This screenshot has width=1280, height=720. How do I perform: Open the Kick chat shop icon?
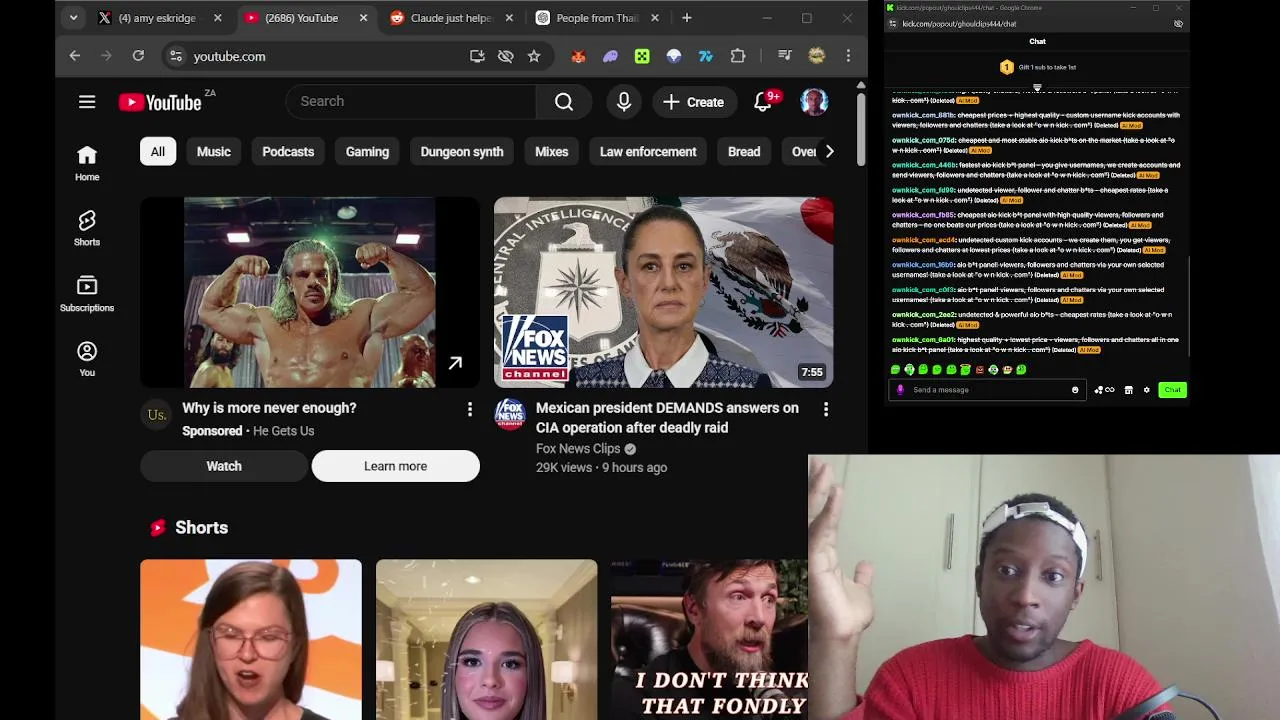click(1129, 390)
